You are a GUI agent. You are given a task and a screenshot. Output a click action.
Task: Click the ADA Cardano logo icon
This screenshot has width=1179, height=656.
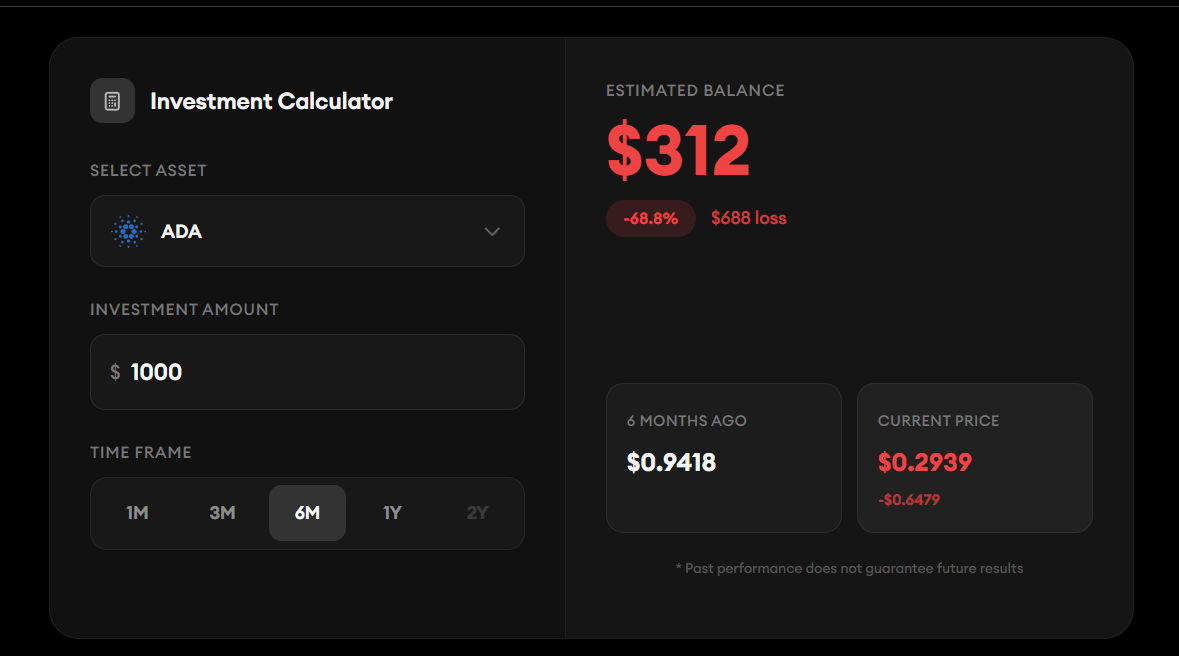tap(128, 231)
